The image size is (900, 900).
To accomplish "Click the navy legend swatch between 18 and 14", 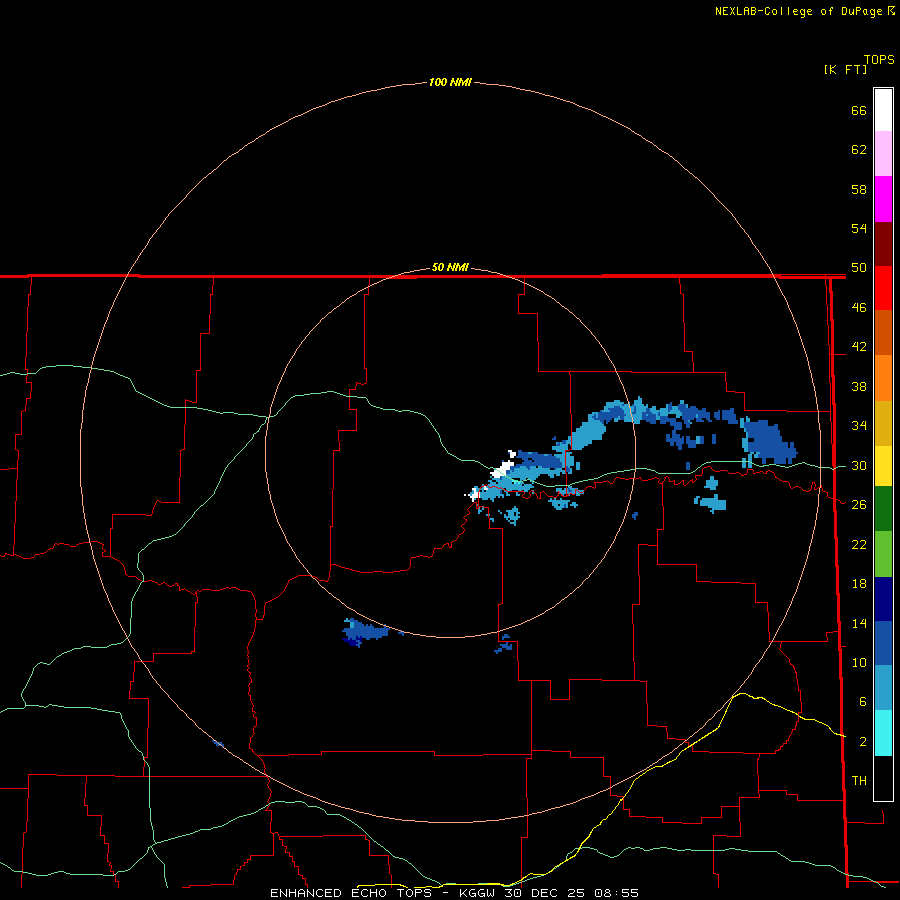I will point(883,598).
